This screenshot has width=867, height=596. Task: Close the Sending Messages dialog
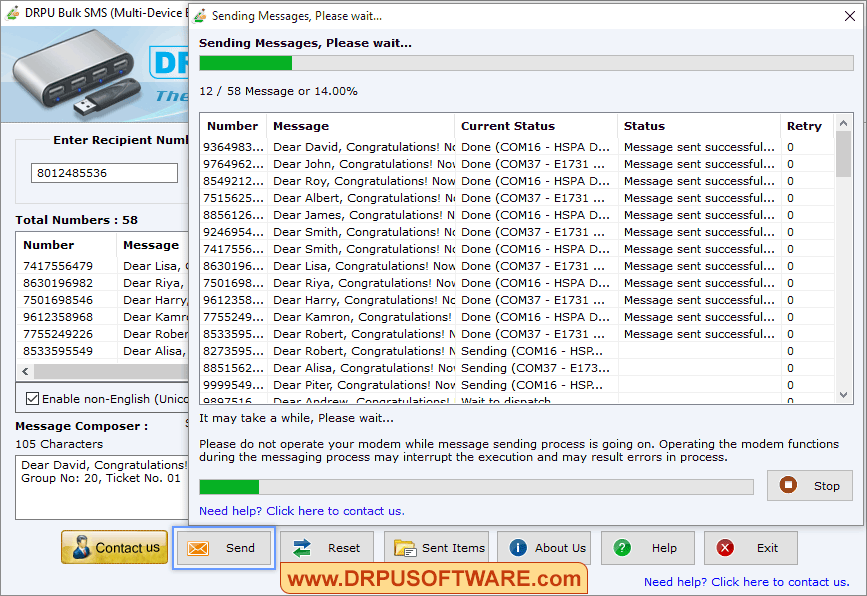coord(850,16)
